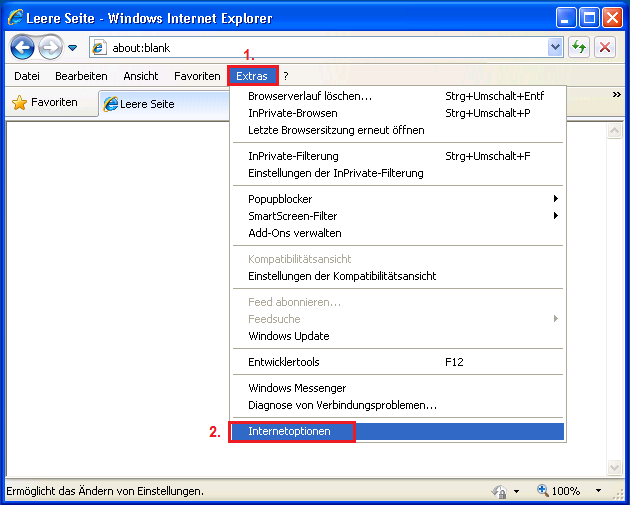Click the security zone icon in status bar
Image resolution: width=630 pixels, height=505 pixels.
tap(500, 491)
